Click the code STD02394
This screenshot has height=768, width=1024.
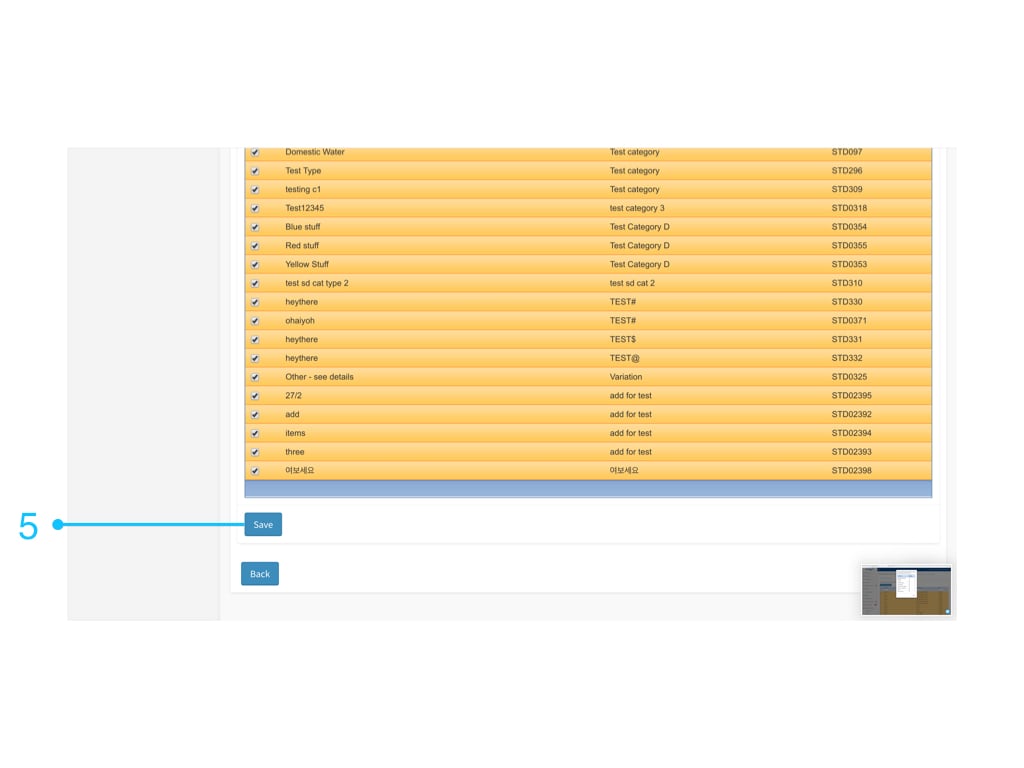point(852,433)
